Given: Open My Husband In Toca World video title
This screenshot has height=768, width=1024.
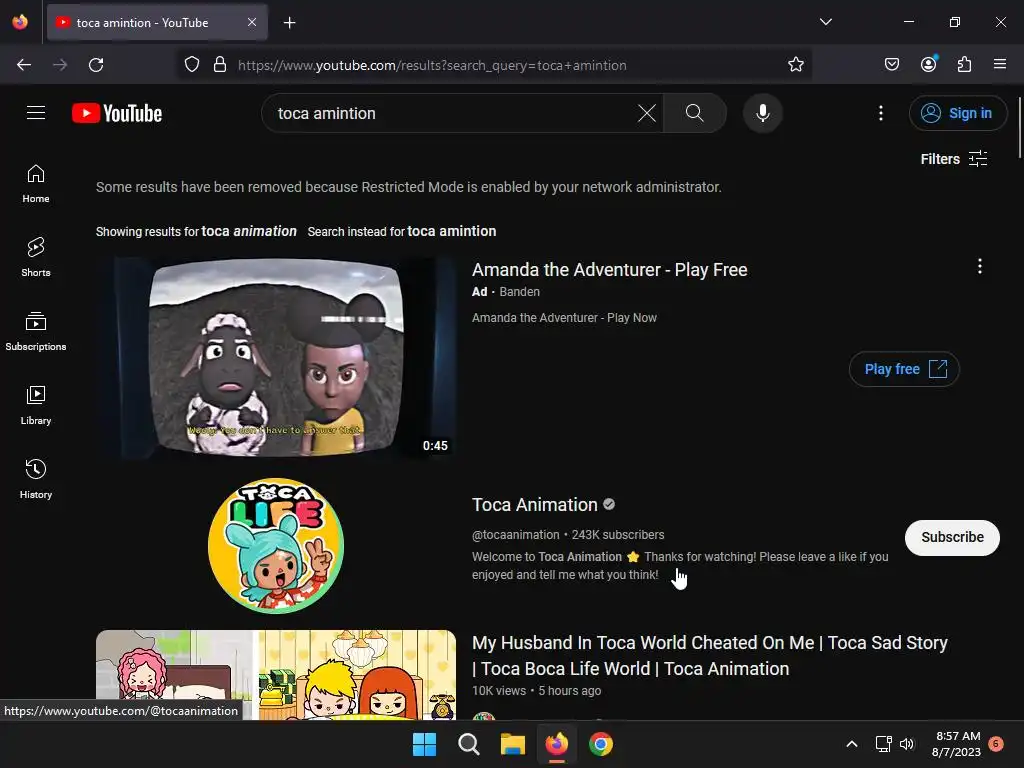Looking at the screenshot, I should tap(709, 656).
